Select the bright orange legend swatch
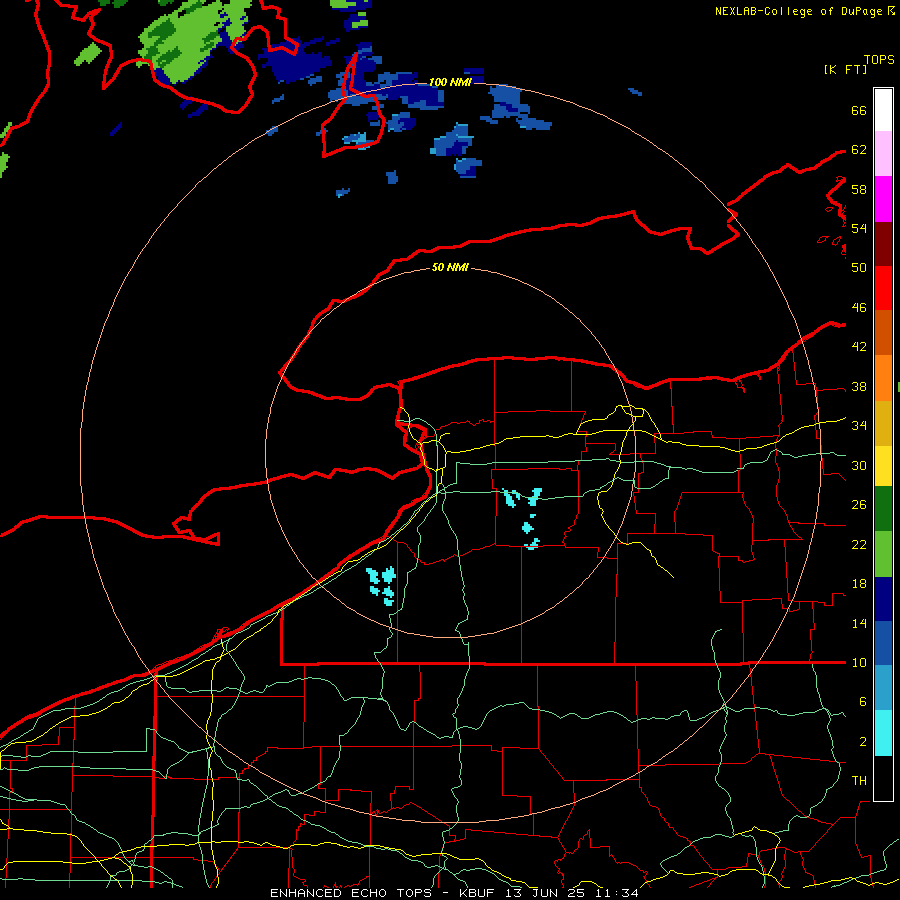Image resolution: width=900 pixels, height=900 pixels. point(883,378)
